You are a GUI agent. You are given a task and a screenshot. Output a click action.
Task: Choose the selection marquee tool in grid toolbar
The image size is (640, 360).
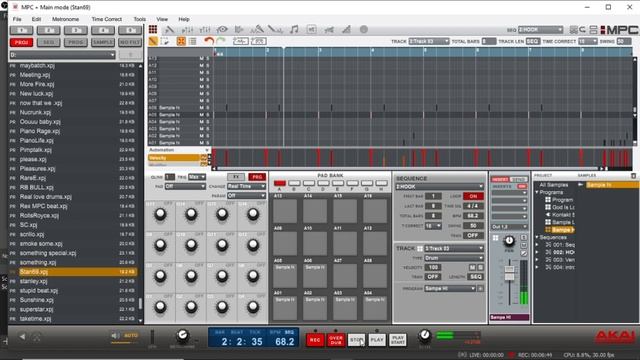(x=165, y=41)
